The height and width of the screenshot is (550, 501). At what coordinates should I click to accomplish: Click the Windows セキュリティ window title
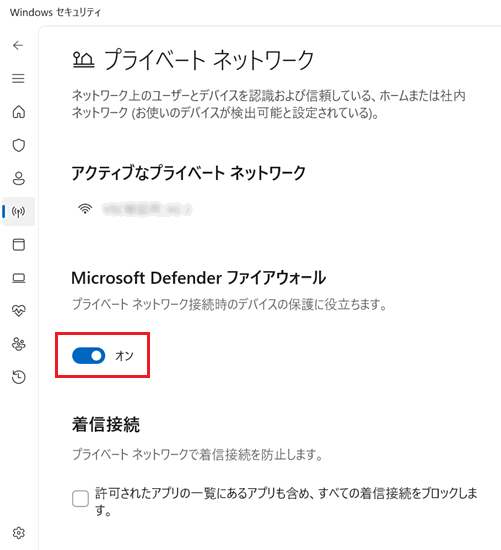click(x=55, y=12)
